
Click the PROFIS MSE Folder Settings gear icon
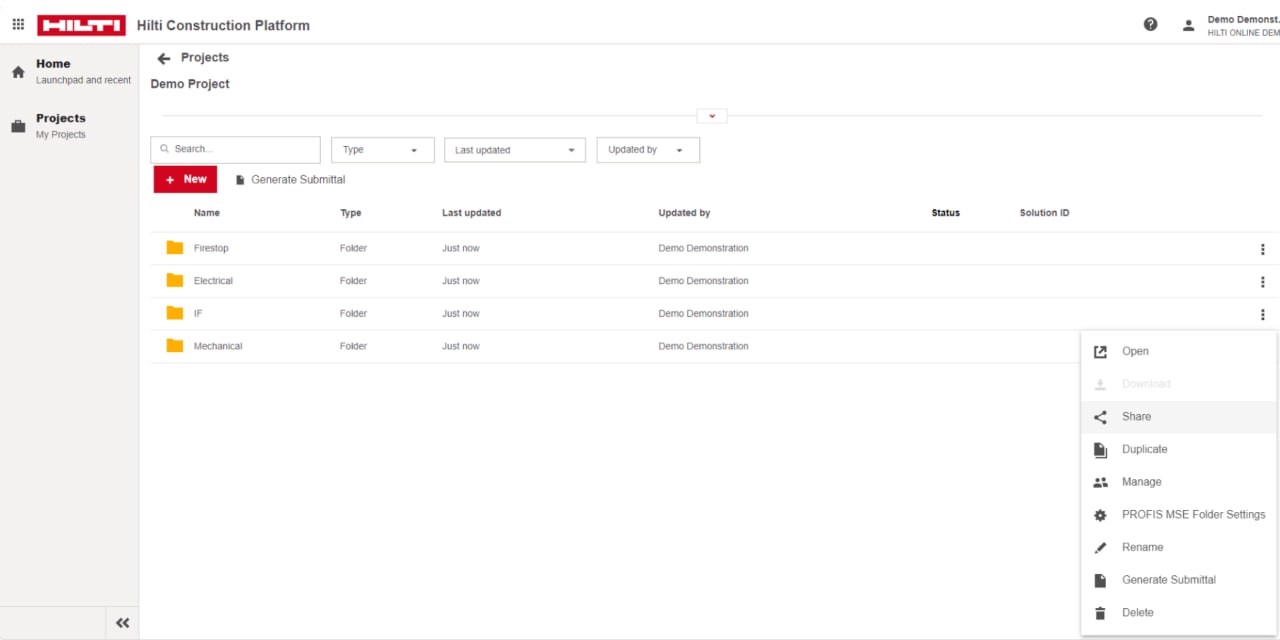[x=1100, y=515]
